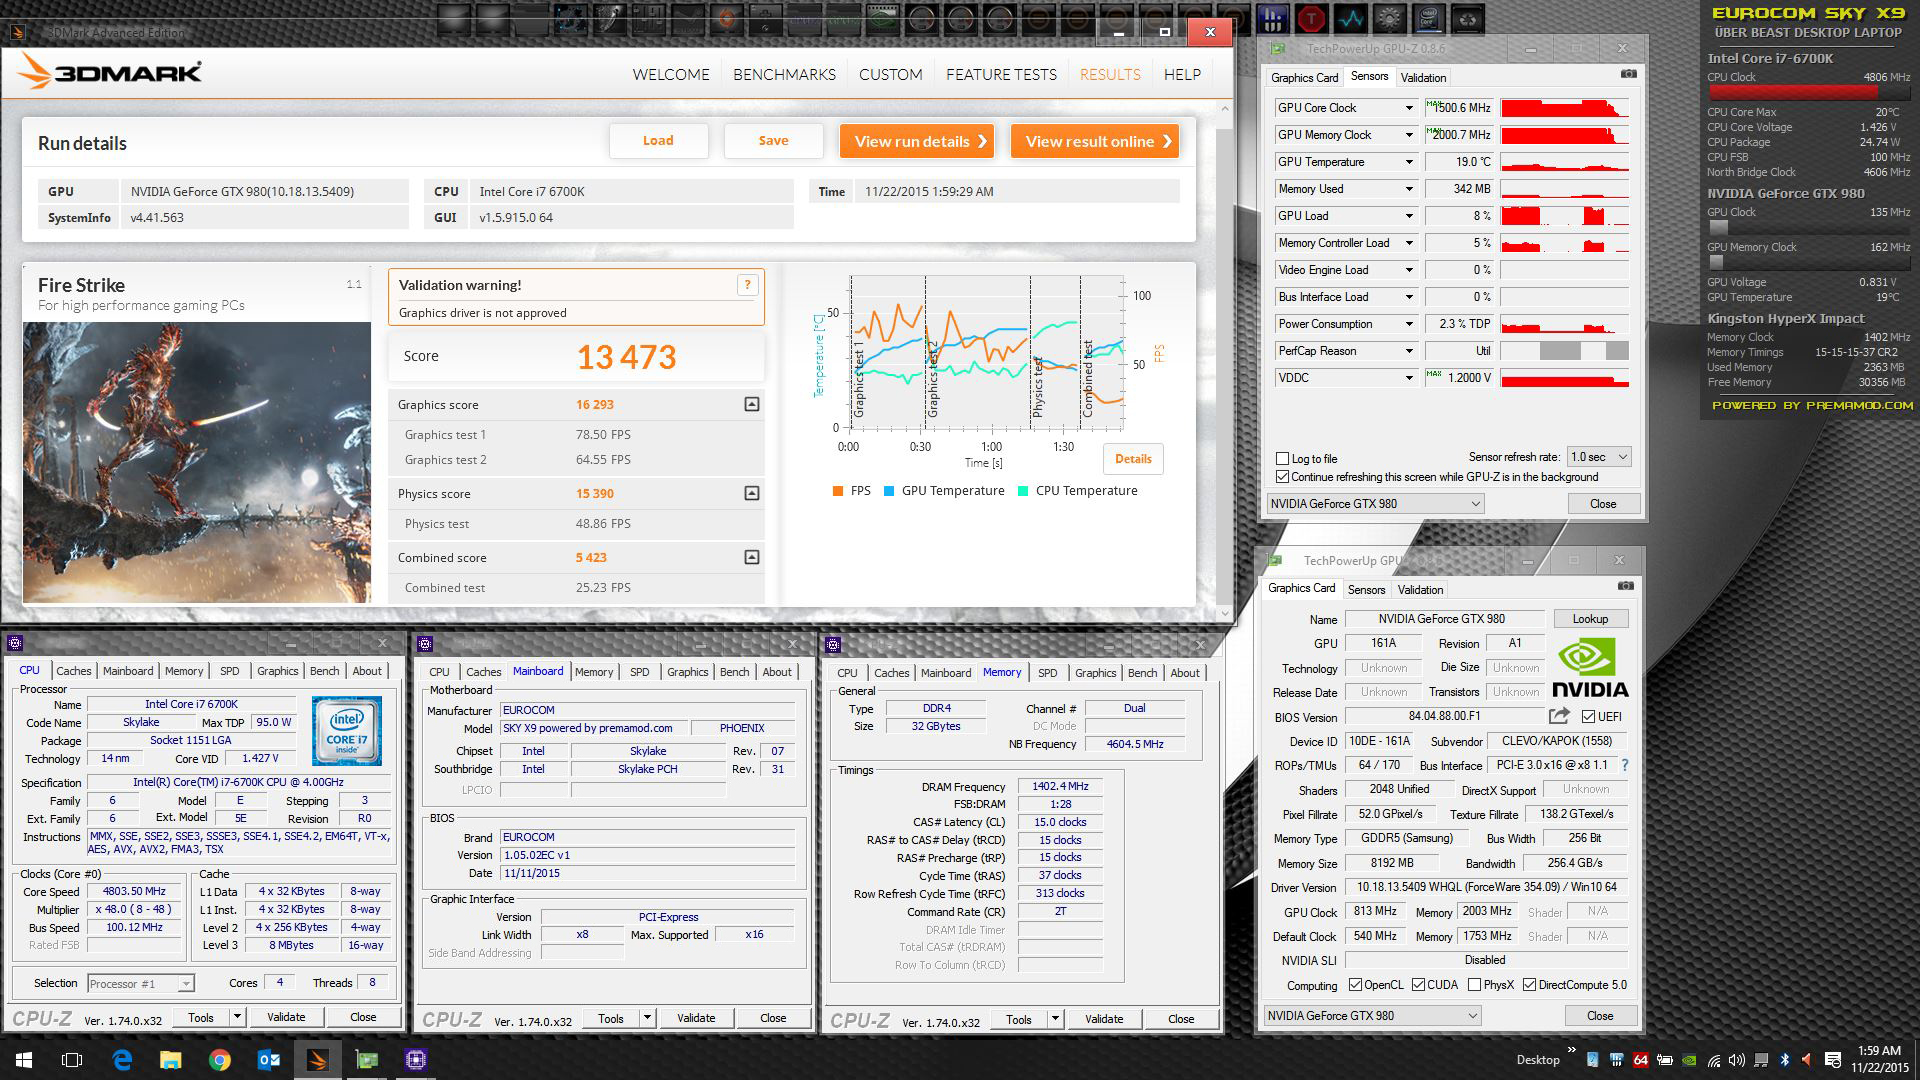The image size is (1920, 1080).
Task: Toggle the PhysX checkbox
Action: [x=1474, y=985]
